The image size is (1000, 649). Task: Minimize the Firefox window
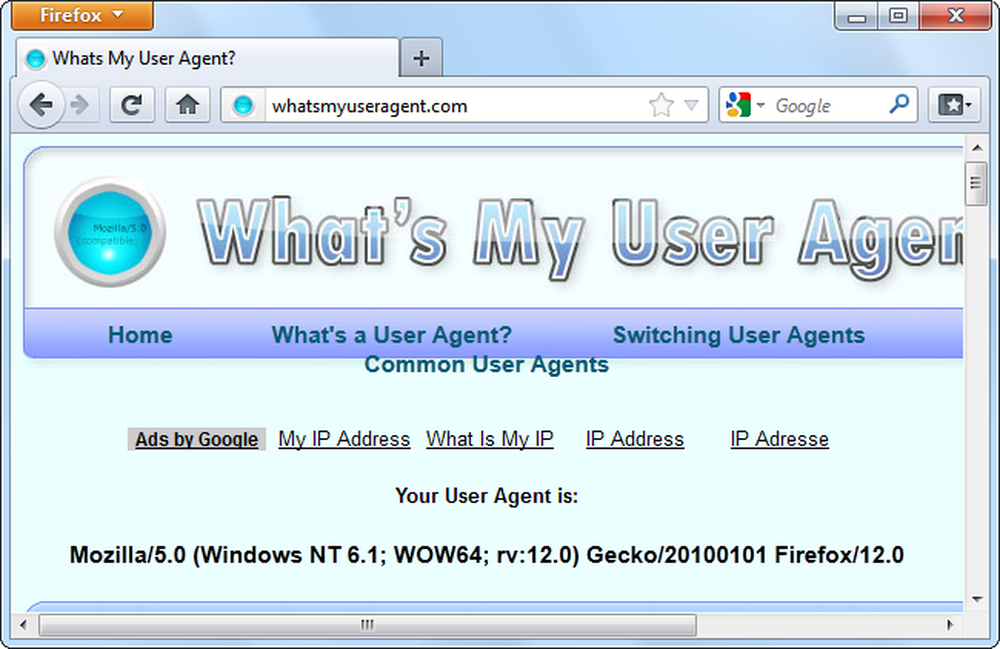[x=857, y=16]
